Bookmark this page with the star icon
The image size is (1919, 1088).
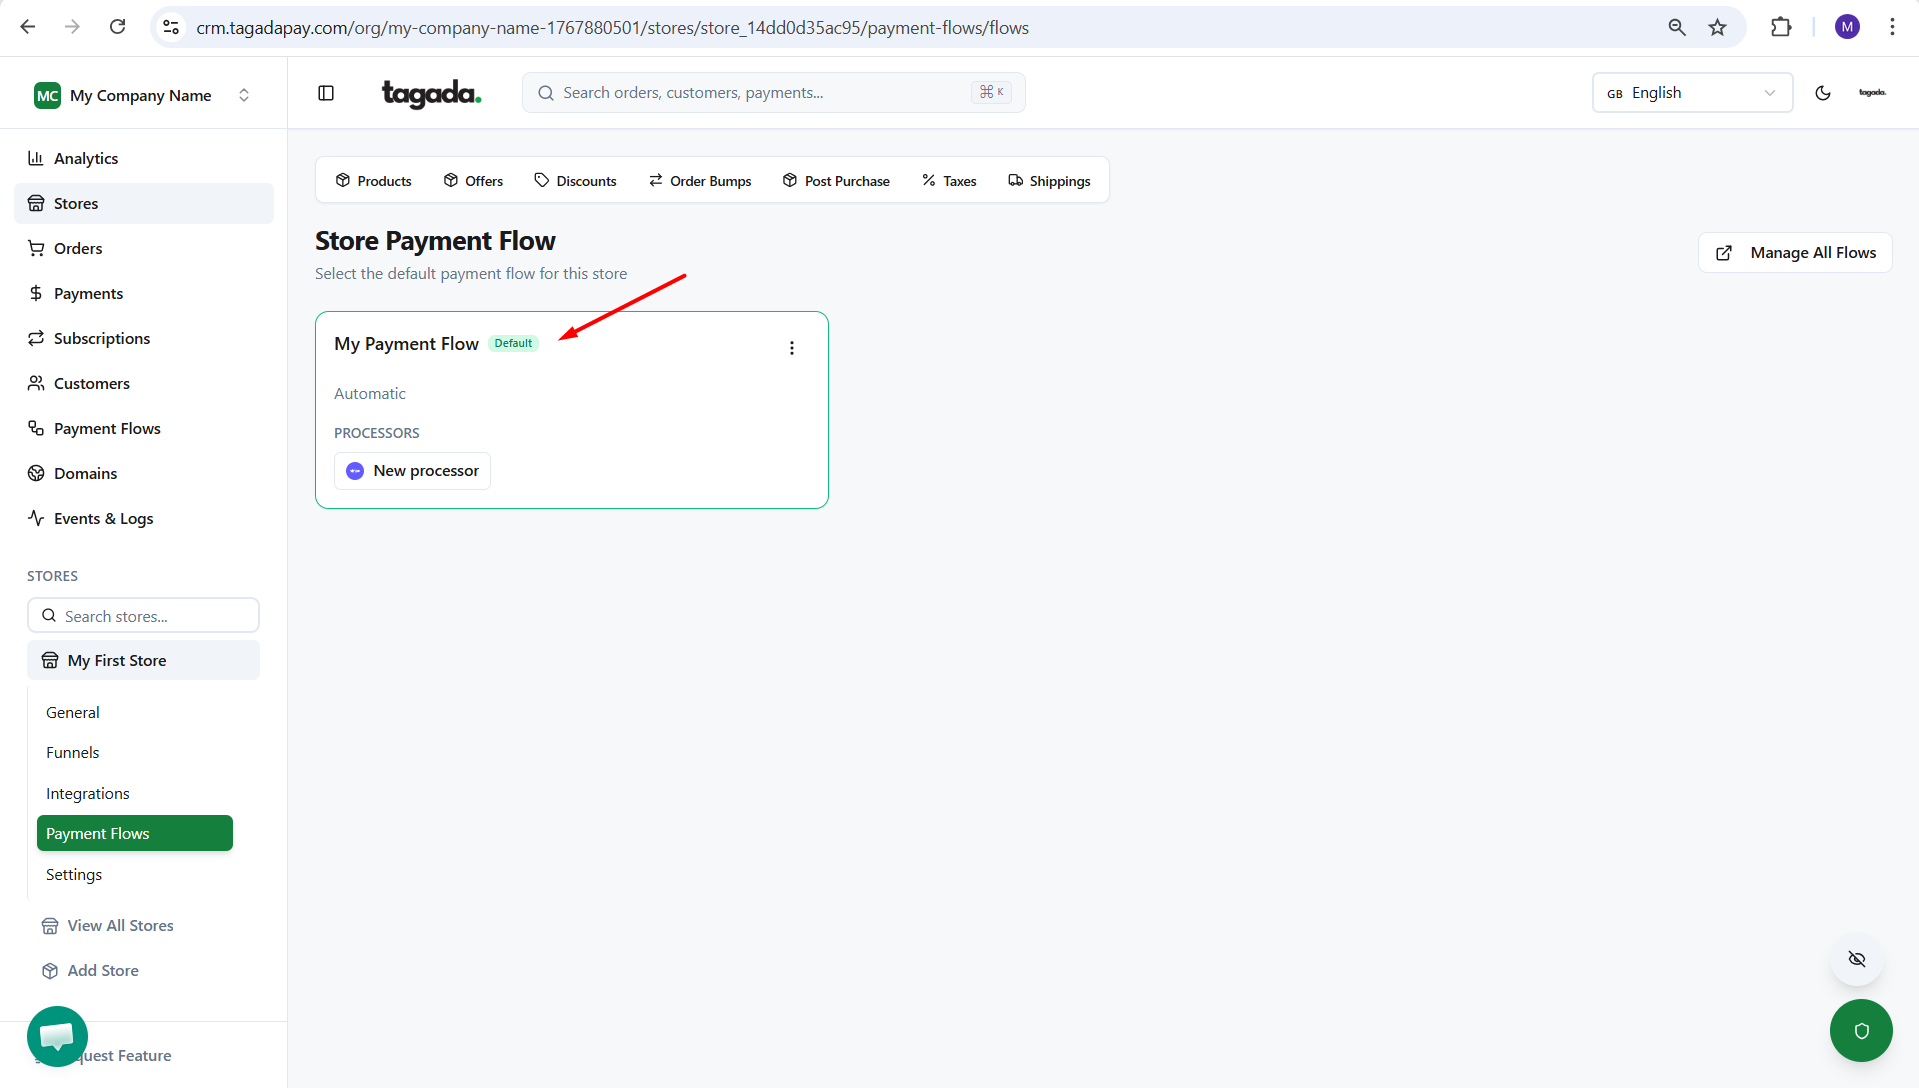(x=1718, y=27)
